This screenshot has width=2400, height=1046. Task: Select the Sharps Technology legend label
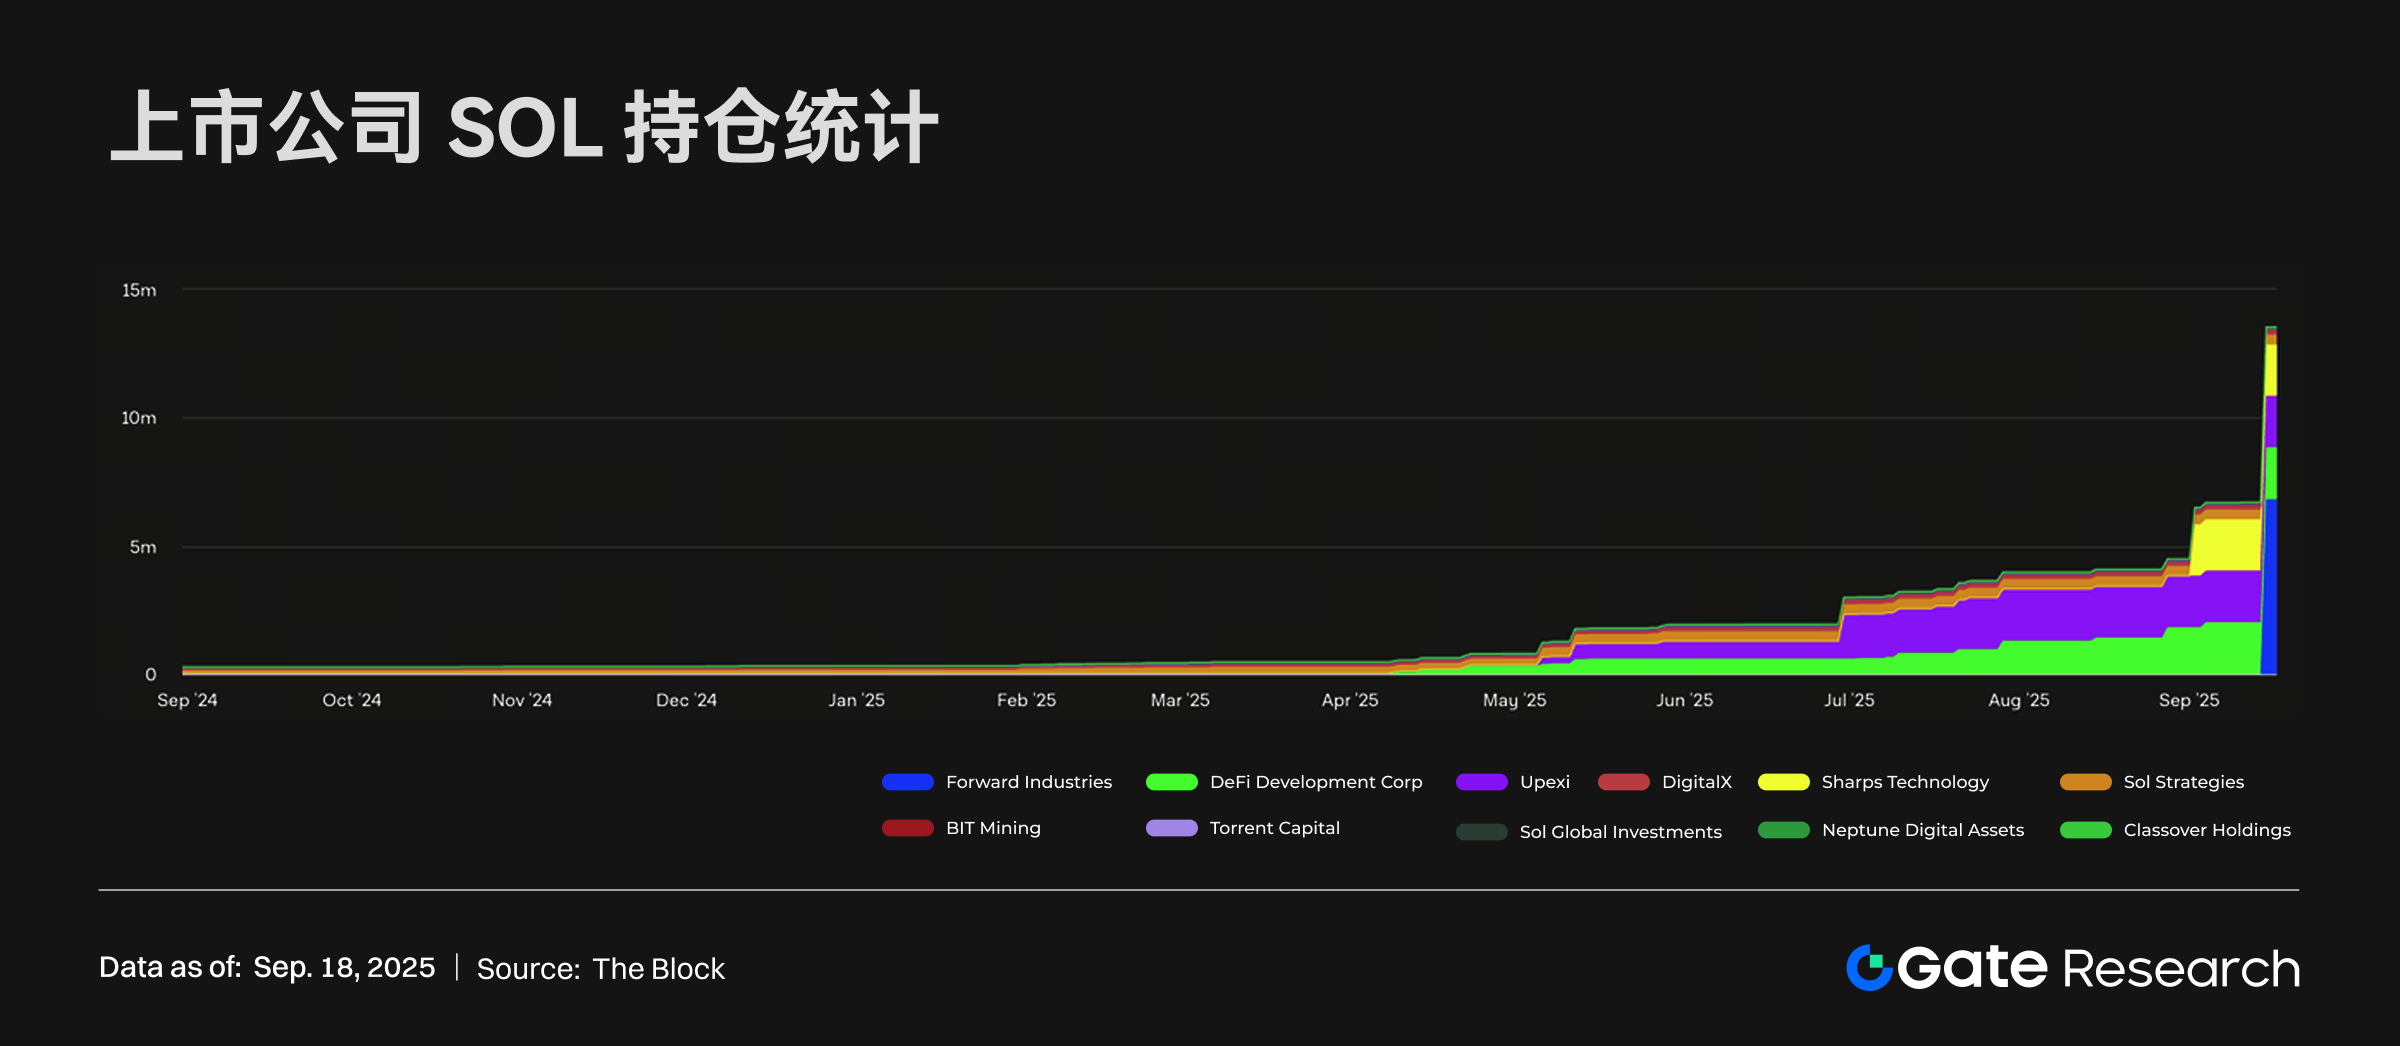1905,782
